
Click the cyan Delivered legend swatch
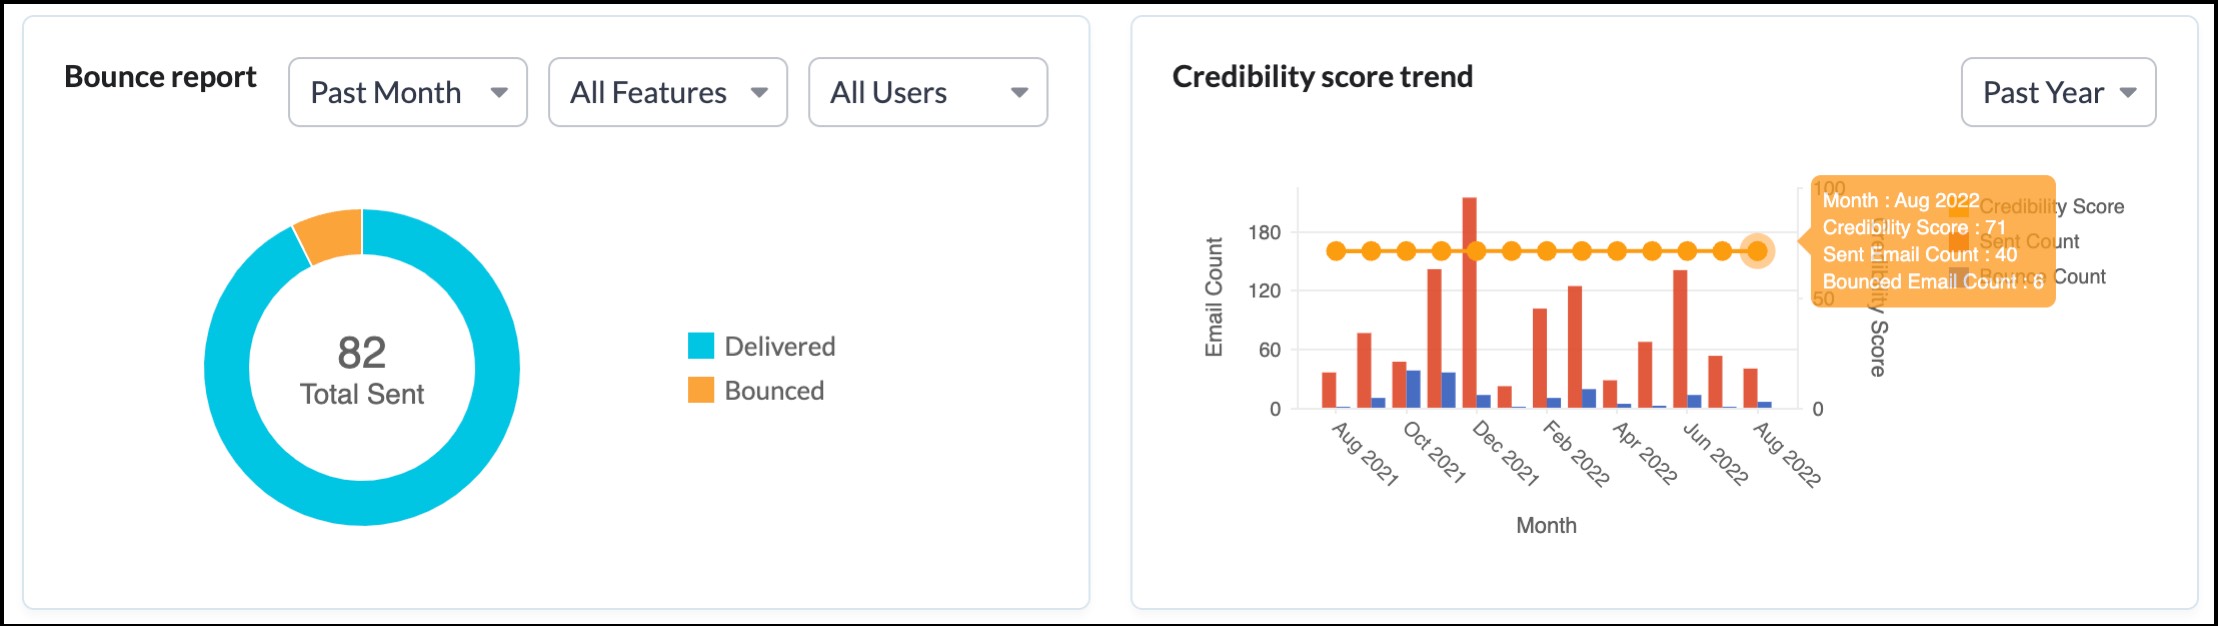tap(701, 346)
